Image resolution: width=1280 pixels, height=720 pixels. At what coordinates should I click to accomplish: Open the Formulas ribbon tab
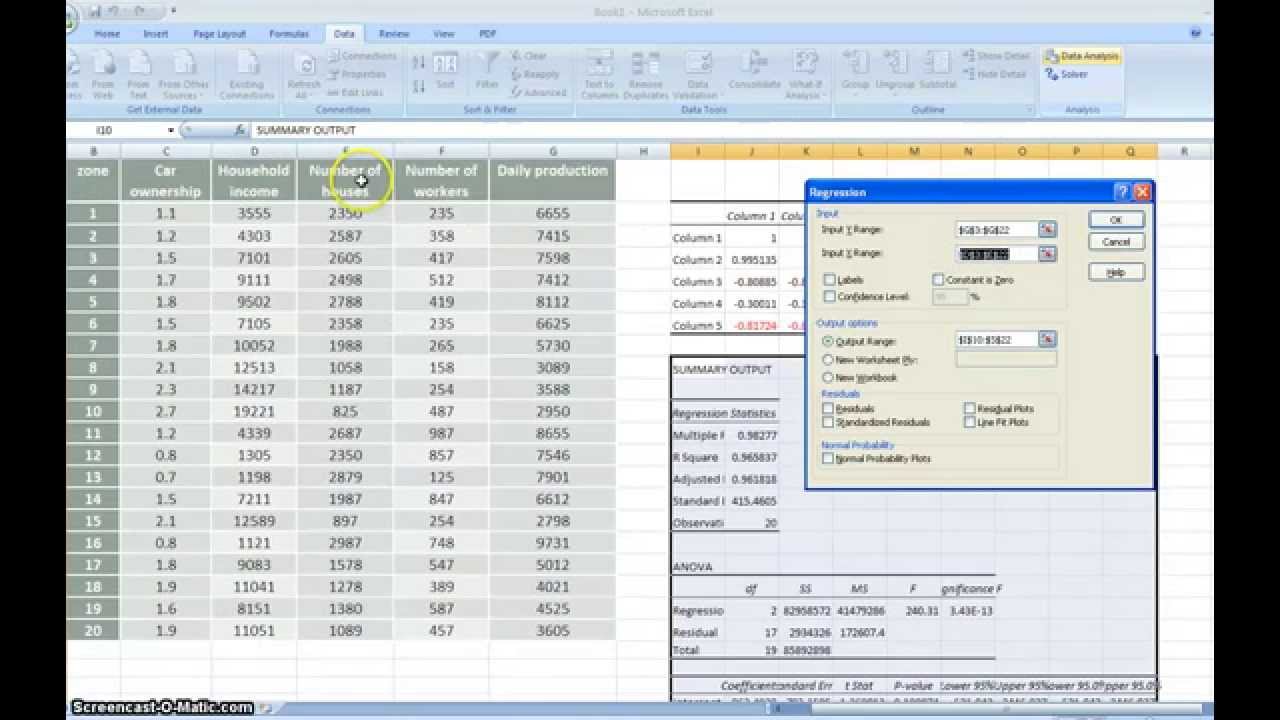click(x=289, y=34)
